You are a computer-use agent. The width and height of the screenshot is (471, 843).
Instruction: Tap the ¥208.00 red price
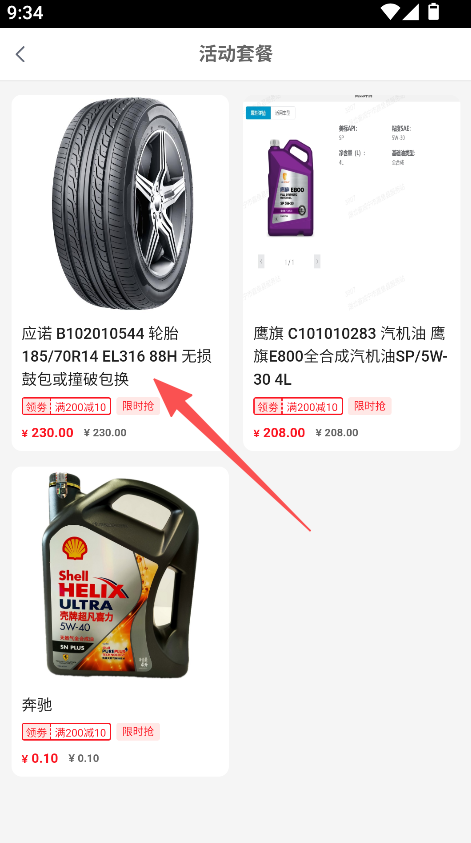(x=279, y=433)
